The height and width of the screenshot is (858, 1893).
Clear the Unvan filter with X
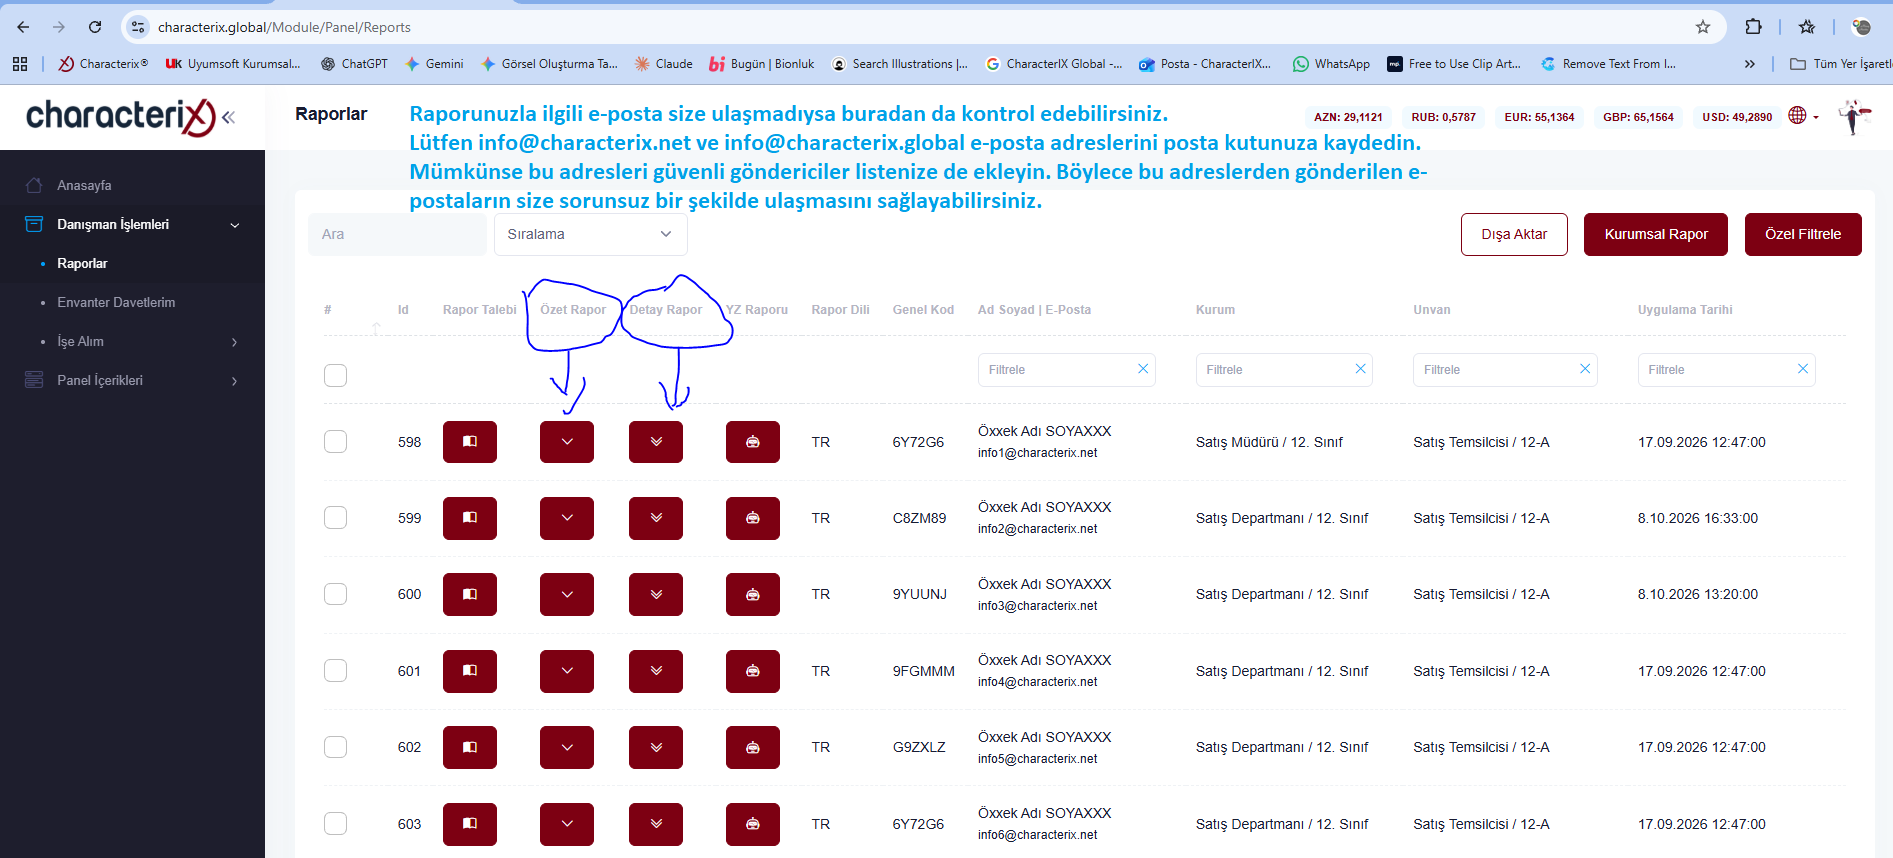coord(1585,369)
